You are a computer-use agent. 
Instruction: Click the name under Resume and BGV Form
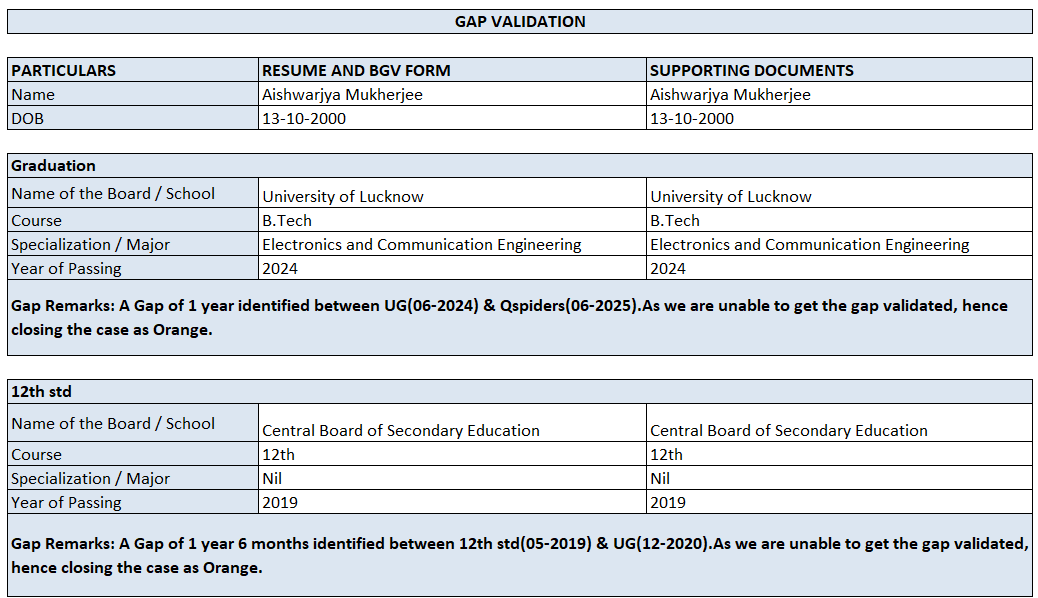click(341, 94)
